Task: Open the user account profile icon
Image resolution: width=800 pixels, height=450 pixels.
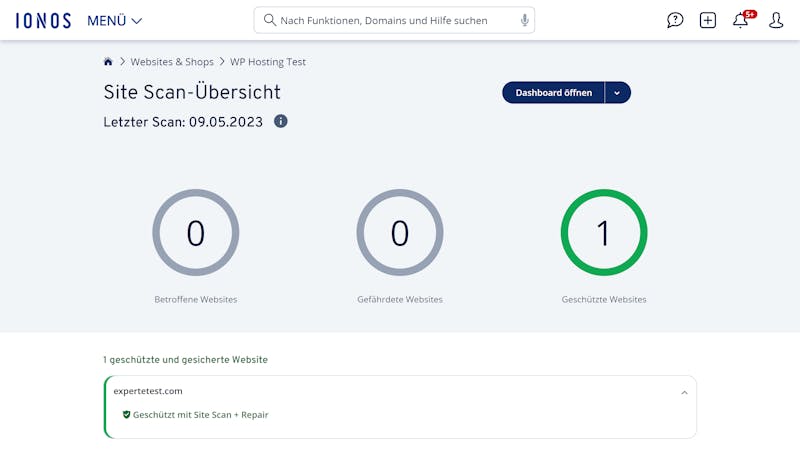Action: click(776, 20)
